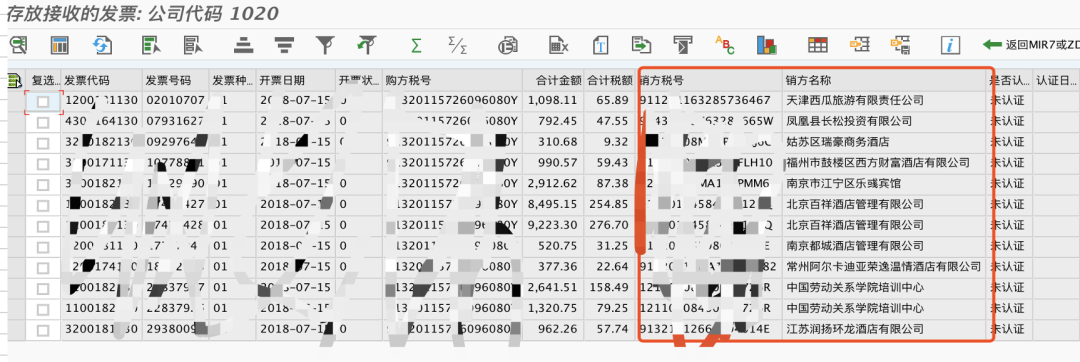Show the bar chart graphic icon
The width and height of the screenshot is (1080, 362).
[x=767, y=46]
